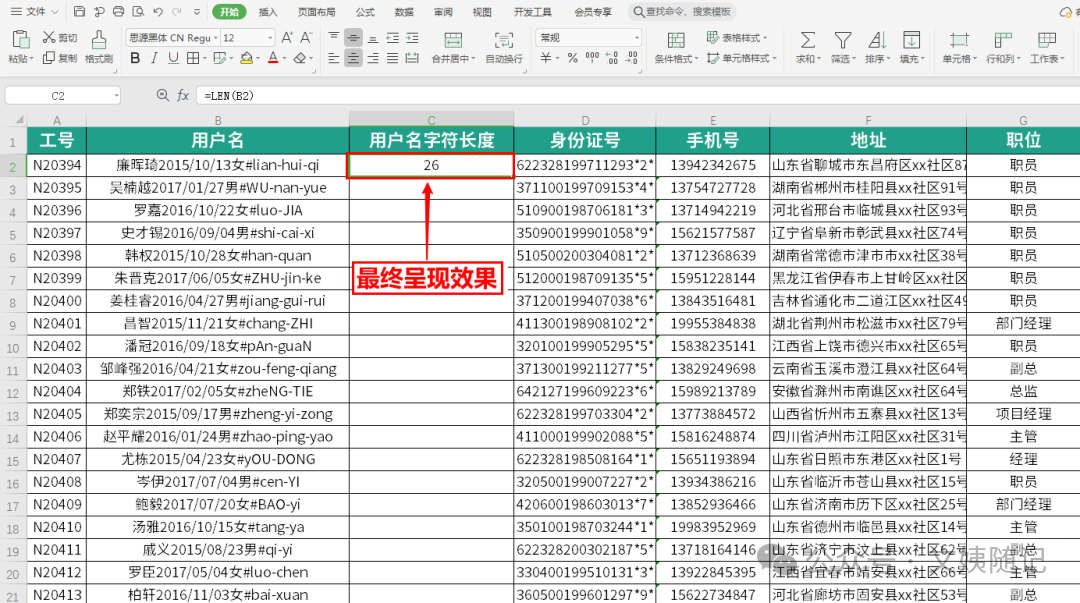Switch to the Insert (插入) tab
This screenshot has height=603, width=1080.
click(267, 12)
